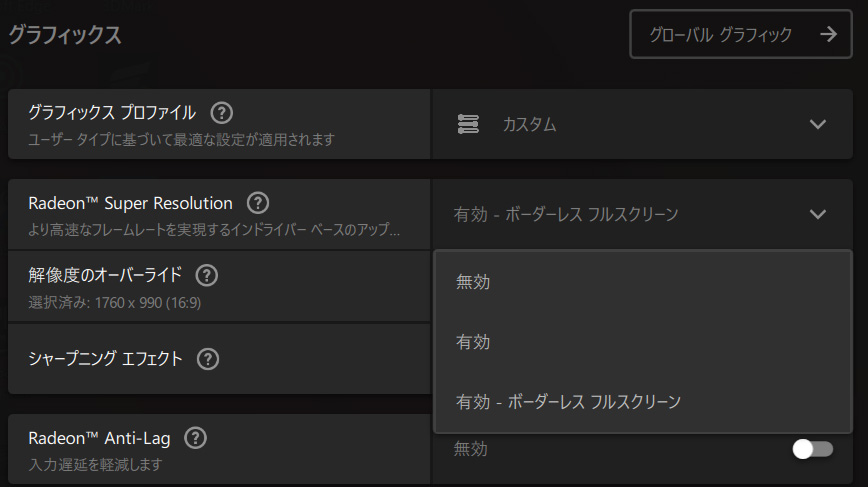Expand the グラフィックス プロファイル dropdown chevron

point(818,124)
